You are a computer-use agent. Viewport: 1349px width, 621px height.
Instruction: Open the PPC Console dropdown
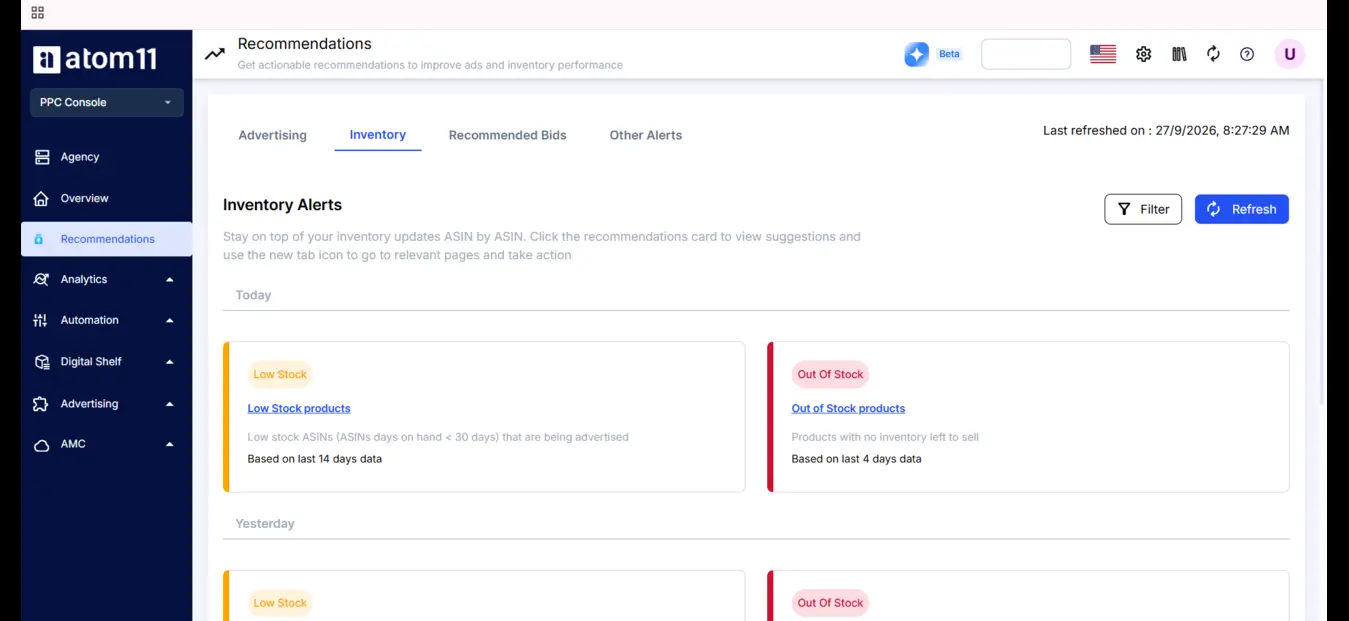coord(106,102)
